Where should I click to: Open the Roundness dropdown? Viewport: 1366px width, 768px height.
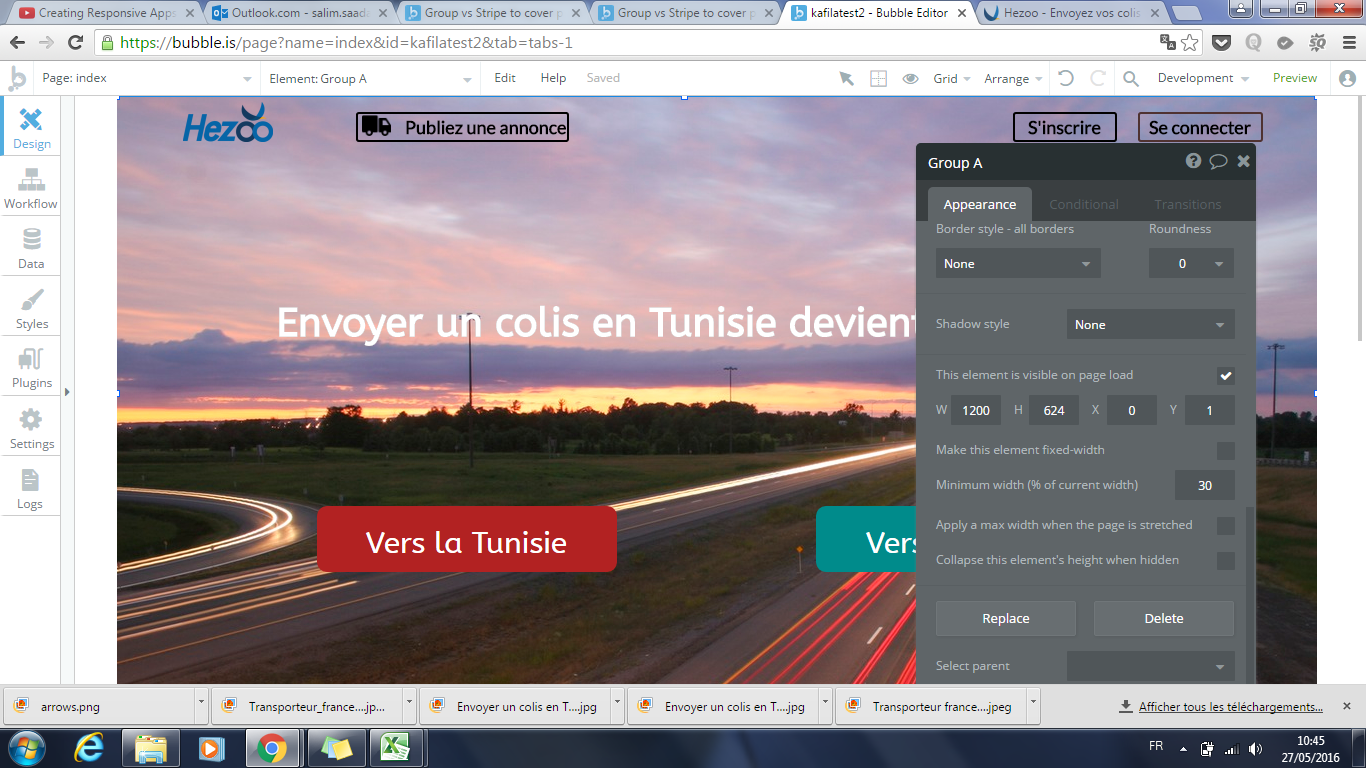coord(1191,264)
